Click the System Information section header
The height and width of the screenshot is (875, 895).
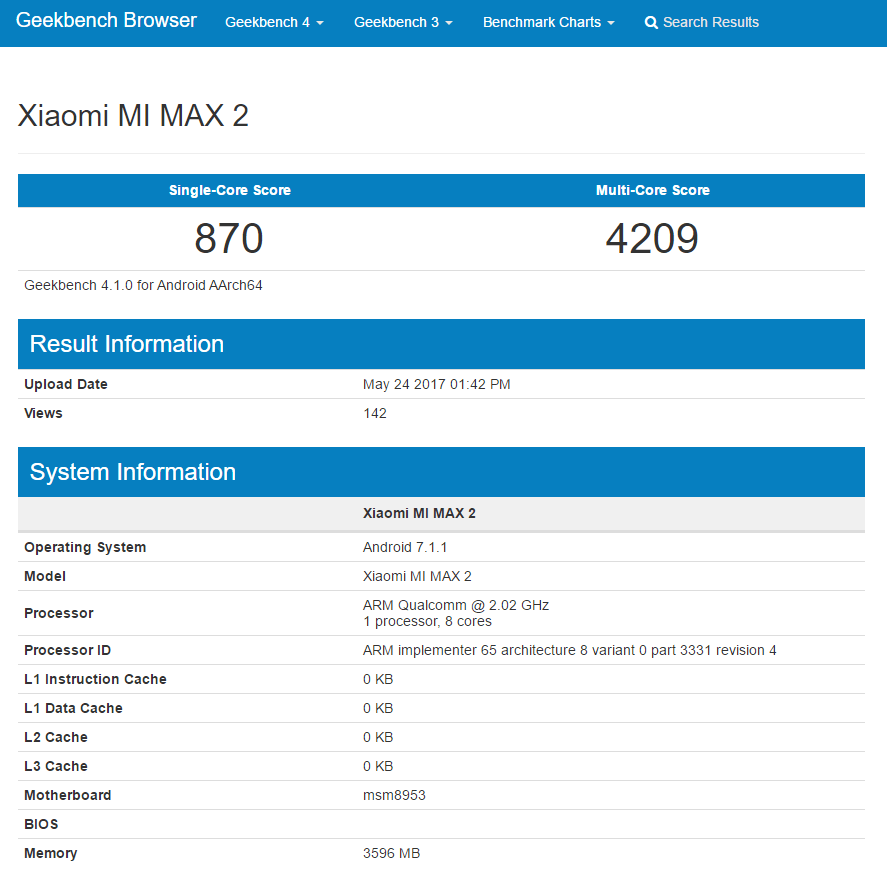pos(441,472)
